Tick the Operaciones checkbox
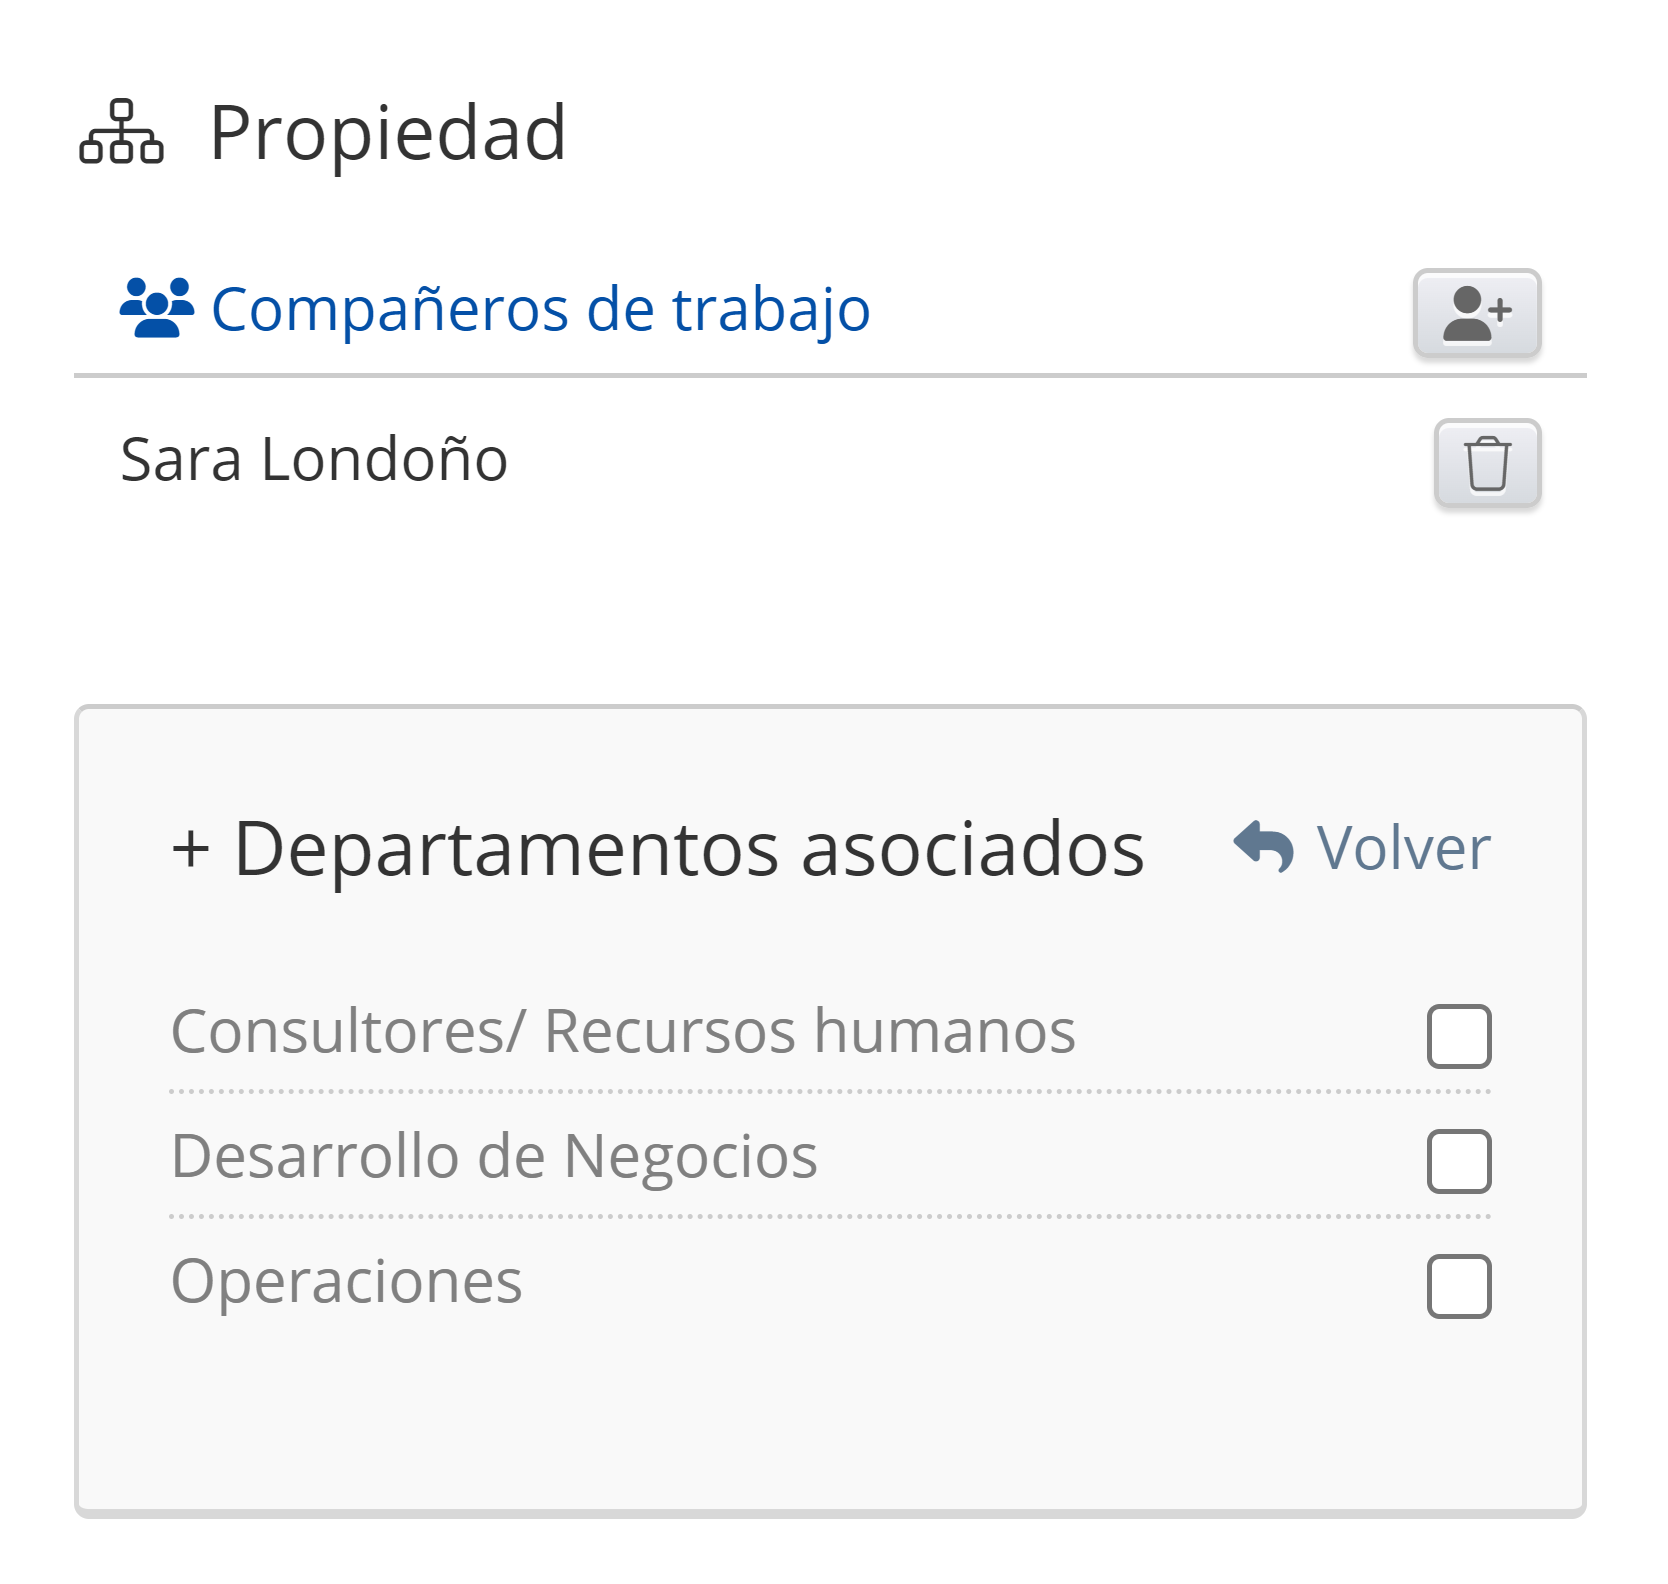Screen dimensions: 1668x1584 click(x=1459, y=1286)
